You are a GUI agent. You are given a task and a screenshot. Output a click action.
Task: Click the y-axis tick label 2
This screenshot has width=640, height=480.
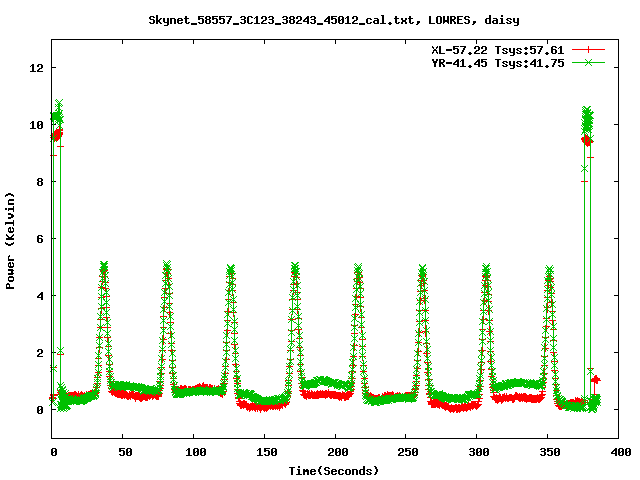[x=40, y=353]
